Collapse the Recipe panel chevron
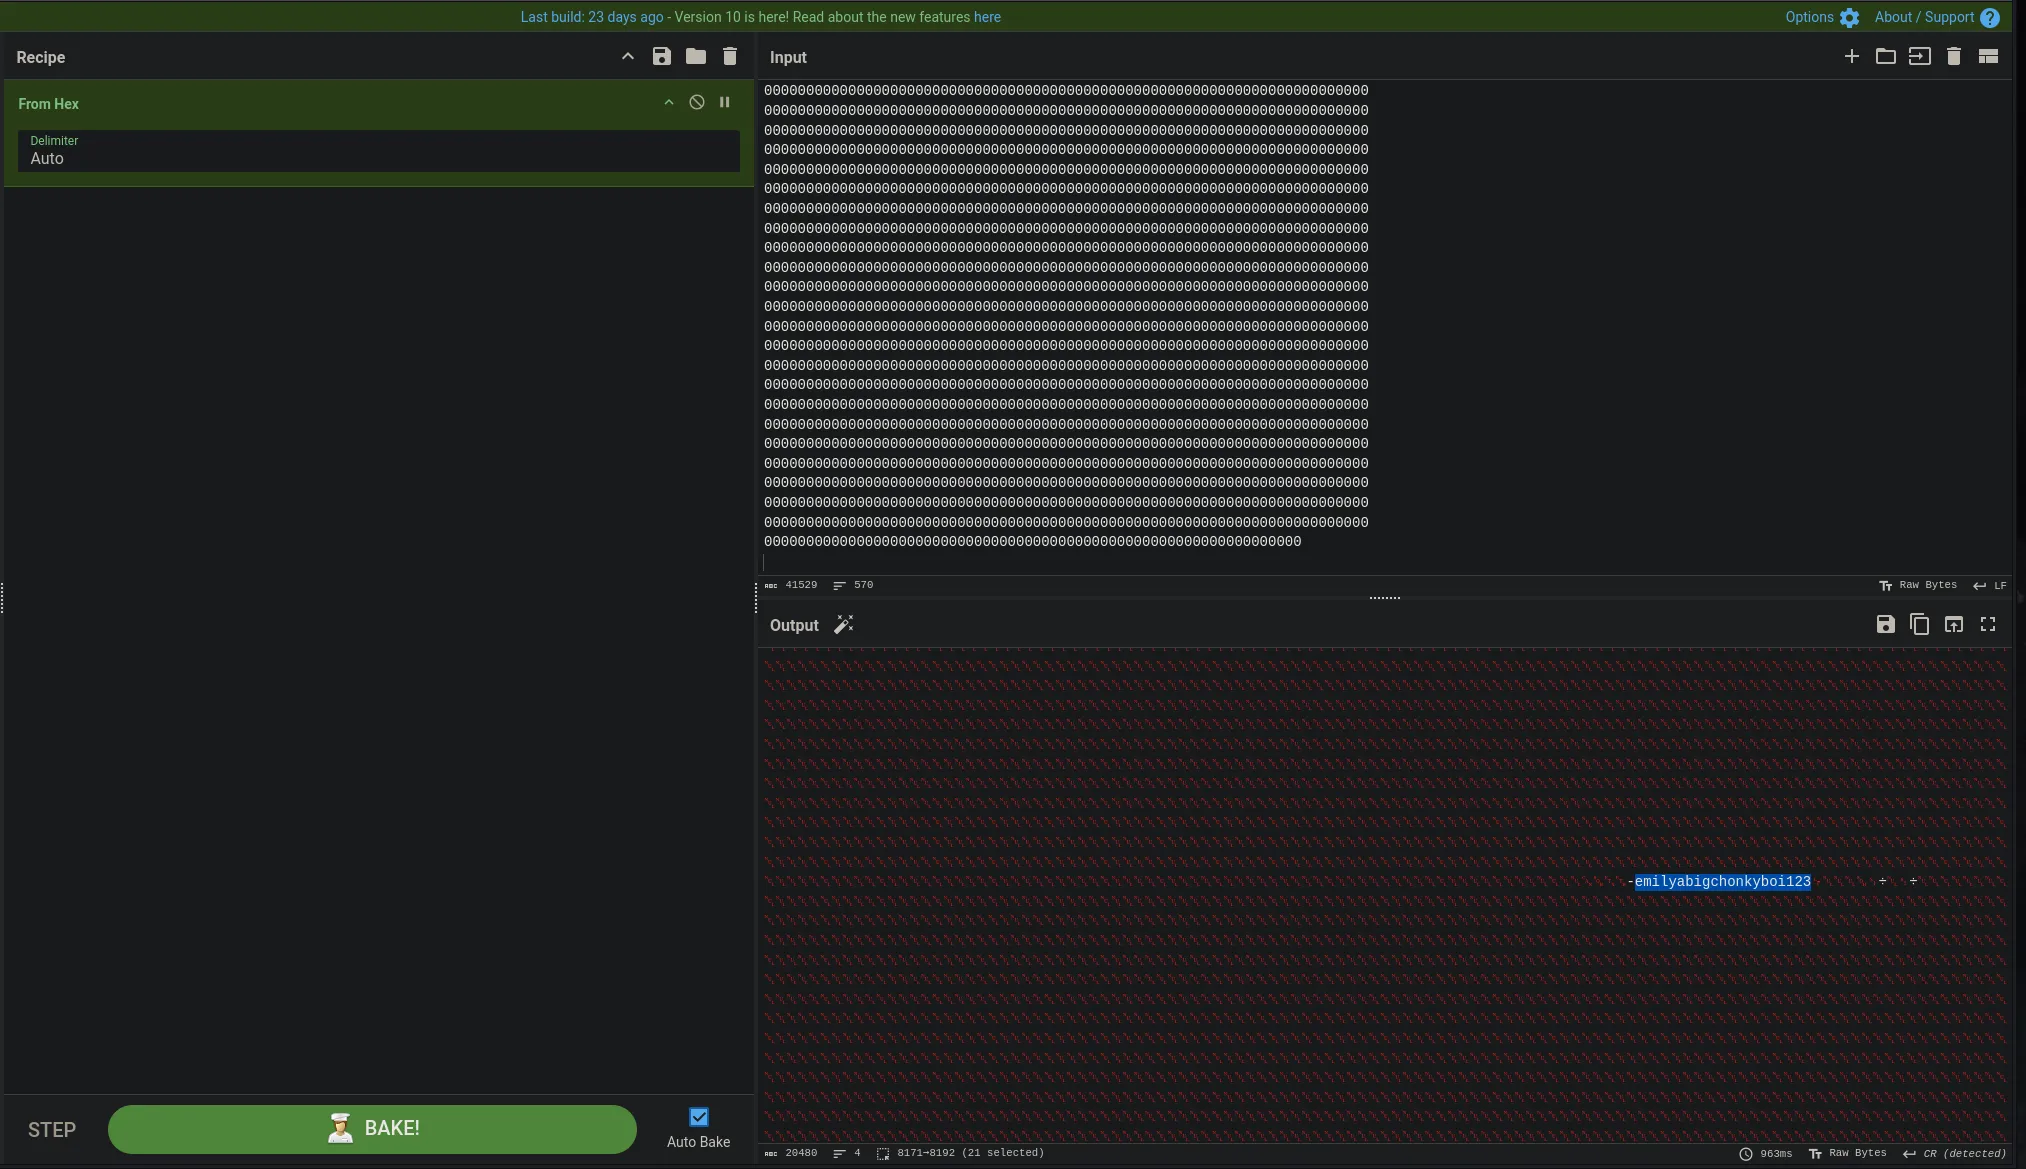2026x1169 pixels. tap(627, 57)
